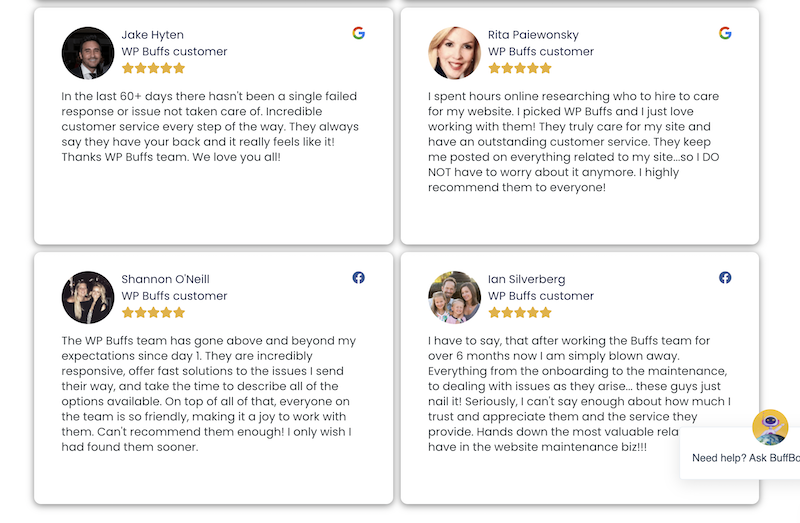Click Ian Silverberg's family profile photo
Viewport: 800px width, 523px height.
(x=454, y=297)
